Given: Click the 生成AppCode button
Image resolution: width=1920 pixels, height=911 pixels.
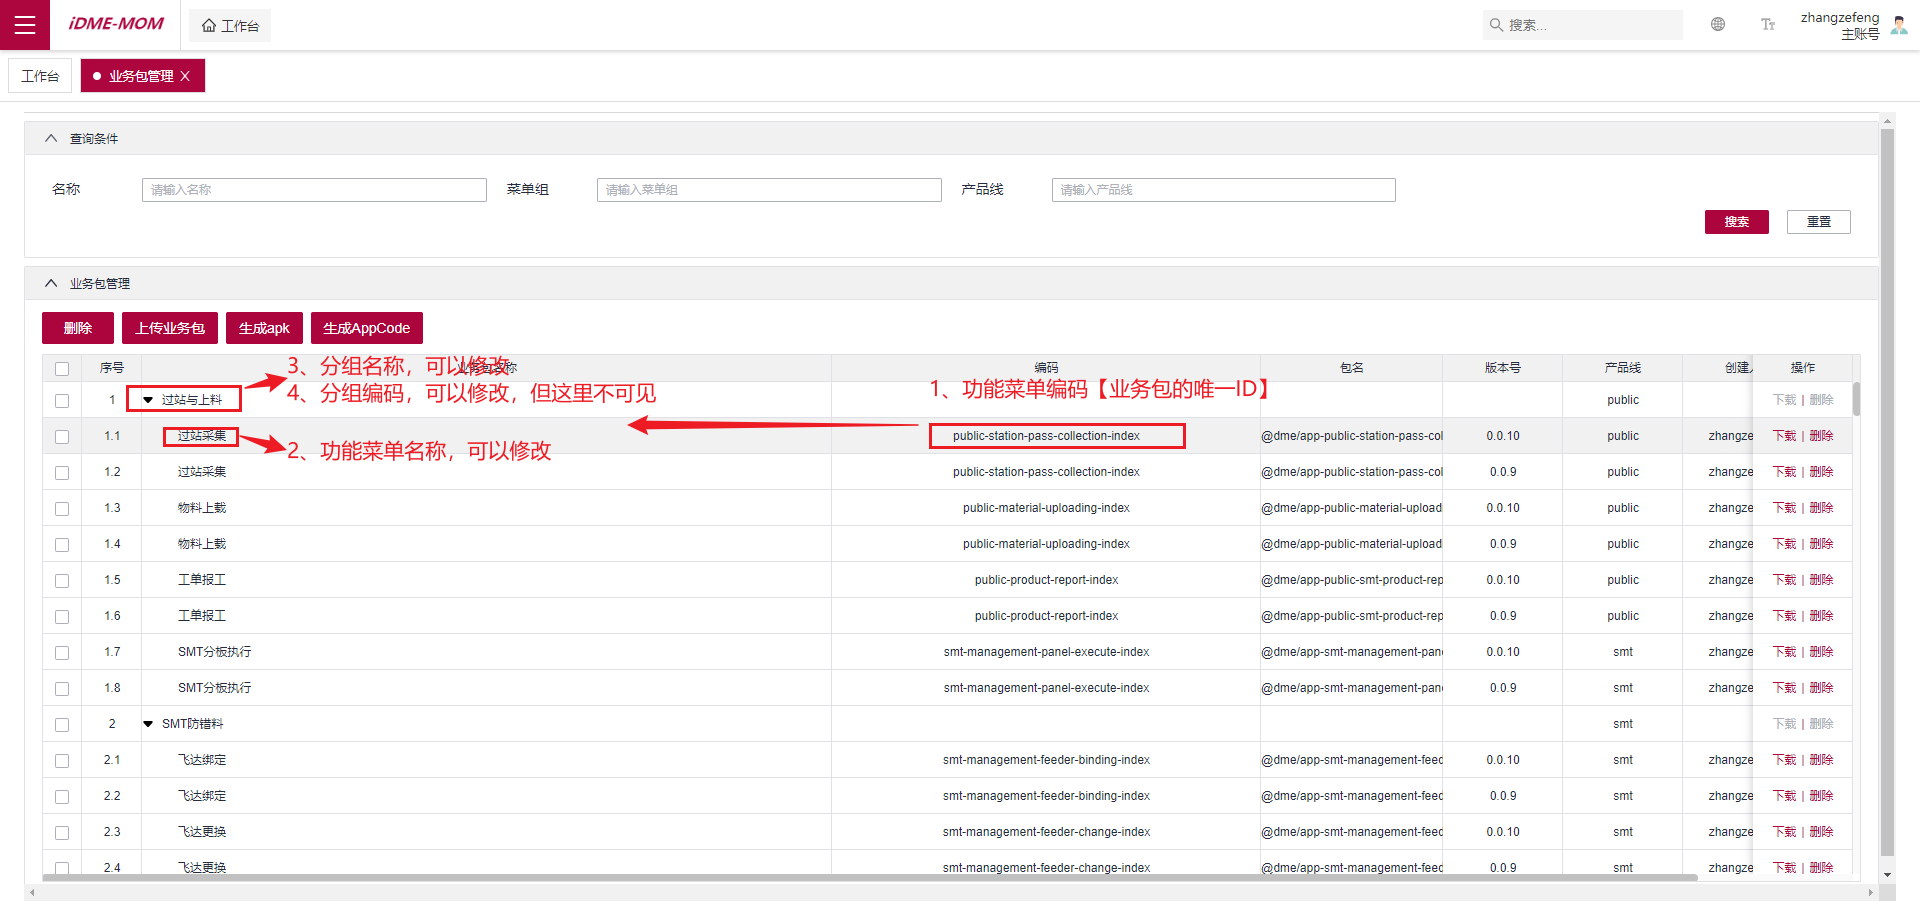Looking at the screenshot, I should click(x=366, y=328).
